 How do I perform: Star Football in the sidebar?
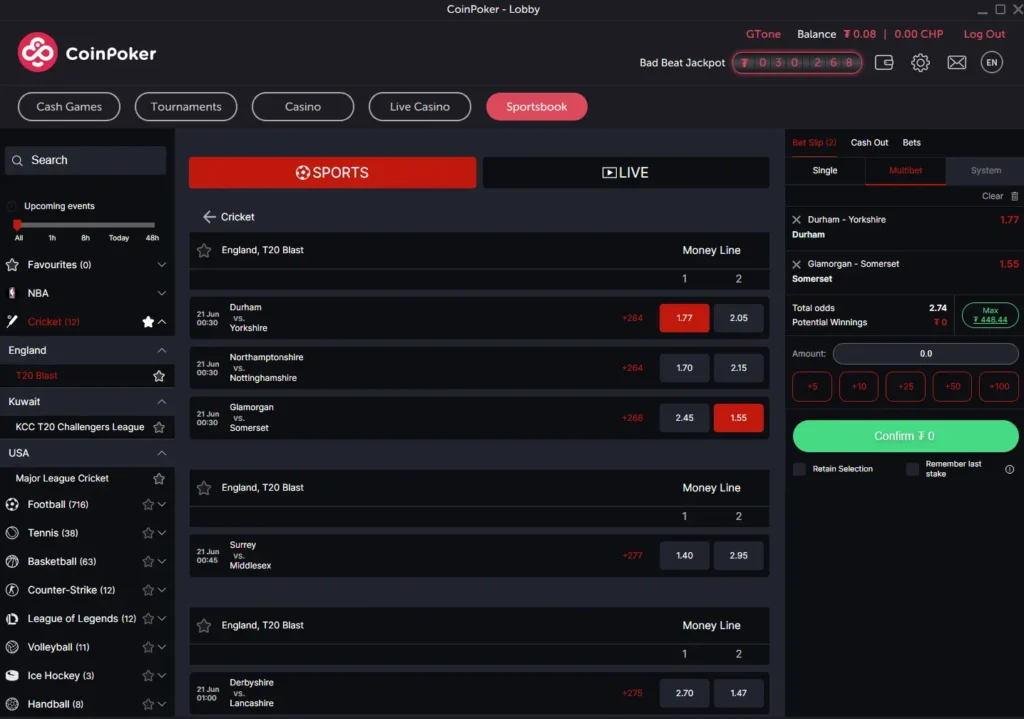(x=148, y=504)
